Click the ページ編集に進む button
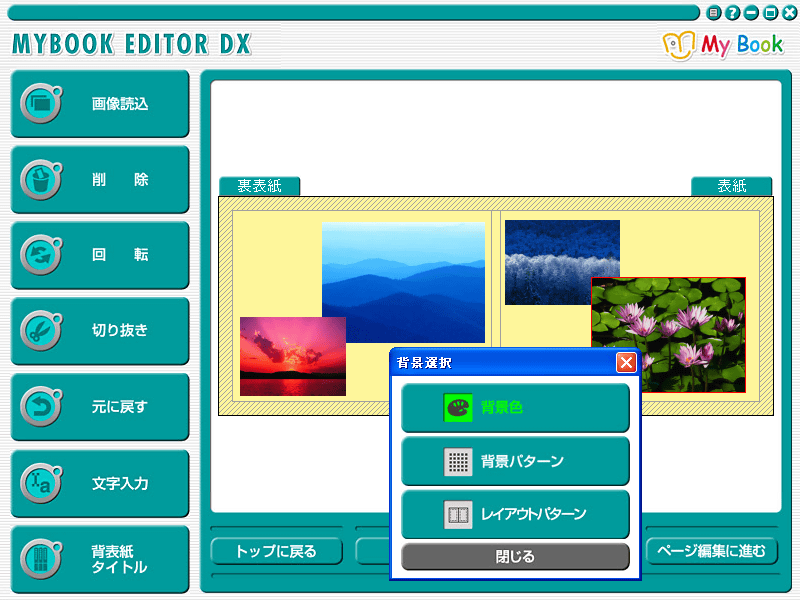Image resolution: width=800 pixels, height=600 pixels. (712, 551)
